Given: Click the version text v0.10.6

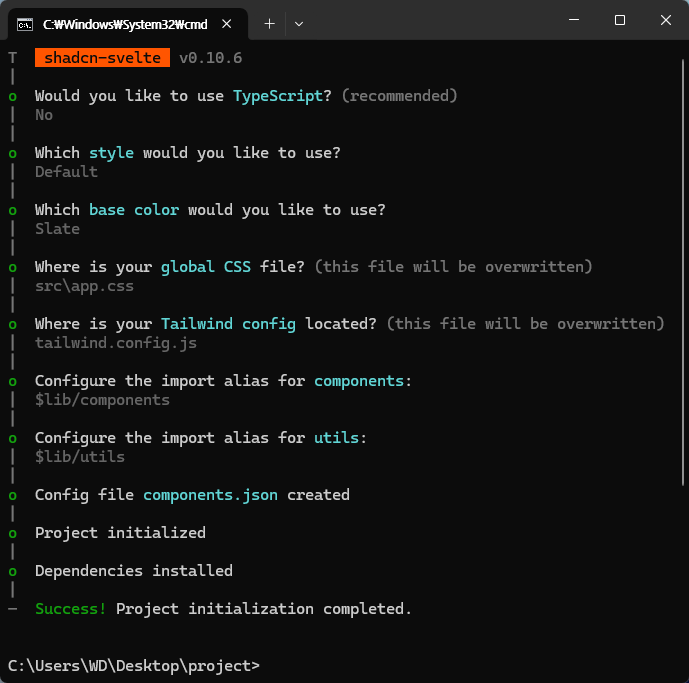Looking at the screenshot, I should pos(210,58).
